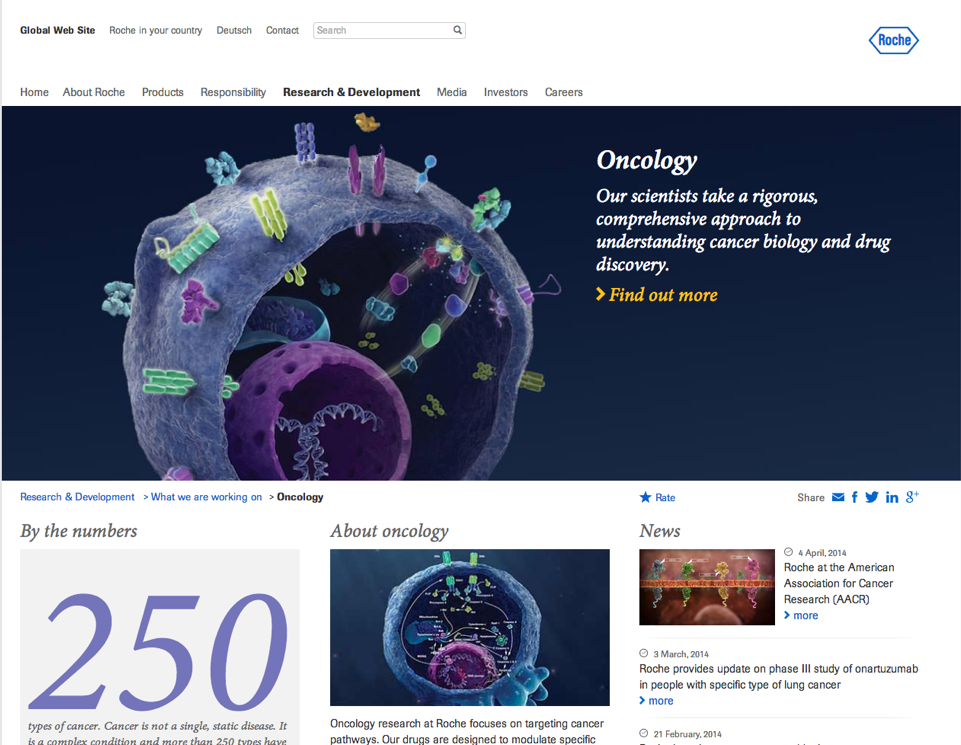Click Find out more in Oncology banner
The height and width of the screenshot is (745, 961).
click(656, 295)
